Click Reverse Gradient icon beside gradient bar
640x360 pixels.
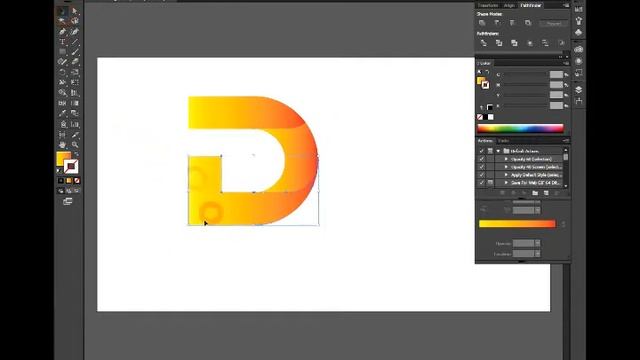pos(484,209)
